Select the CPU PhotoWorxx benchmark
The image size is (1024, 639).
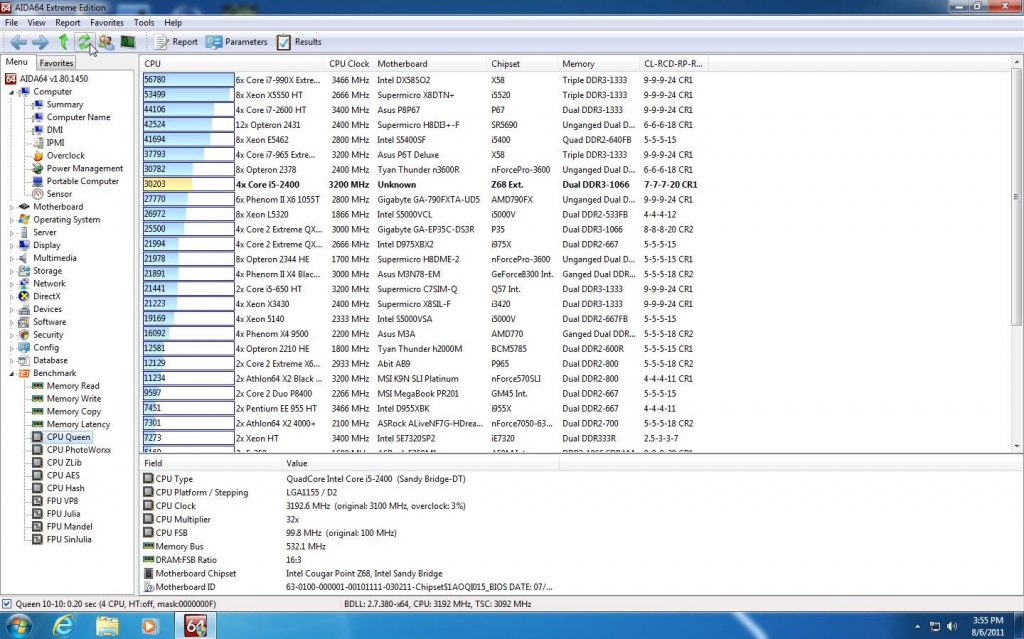tap(79, 450)
